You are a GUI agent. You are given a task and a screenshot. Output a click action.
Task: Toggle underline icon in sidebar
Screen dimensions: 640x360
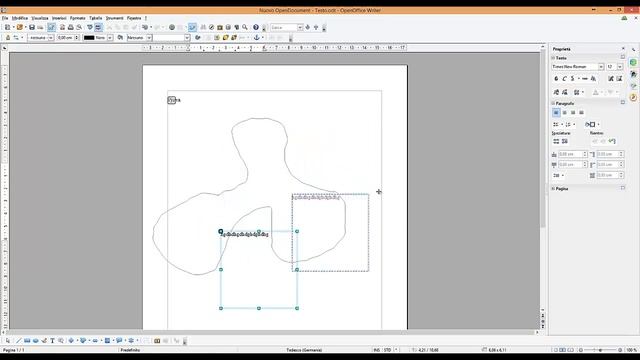pos(573,78)
